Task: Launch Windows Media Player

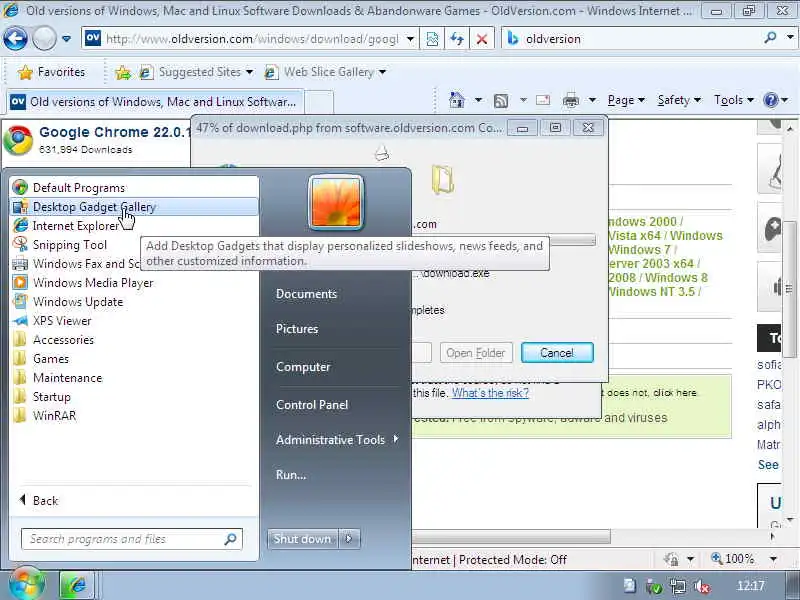Action: pos(134,283)
